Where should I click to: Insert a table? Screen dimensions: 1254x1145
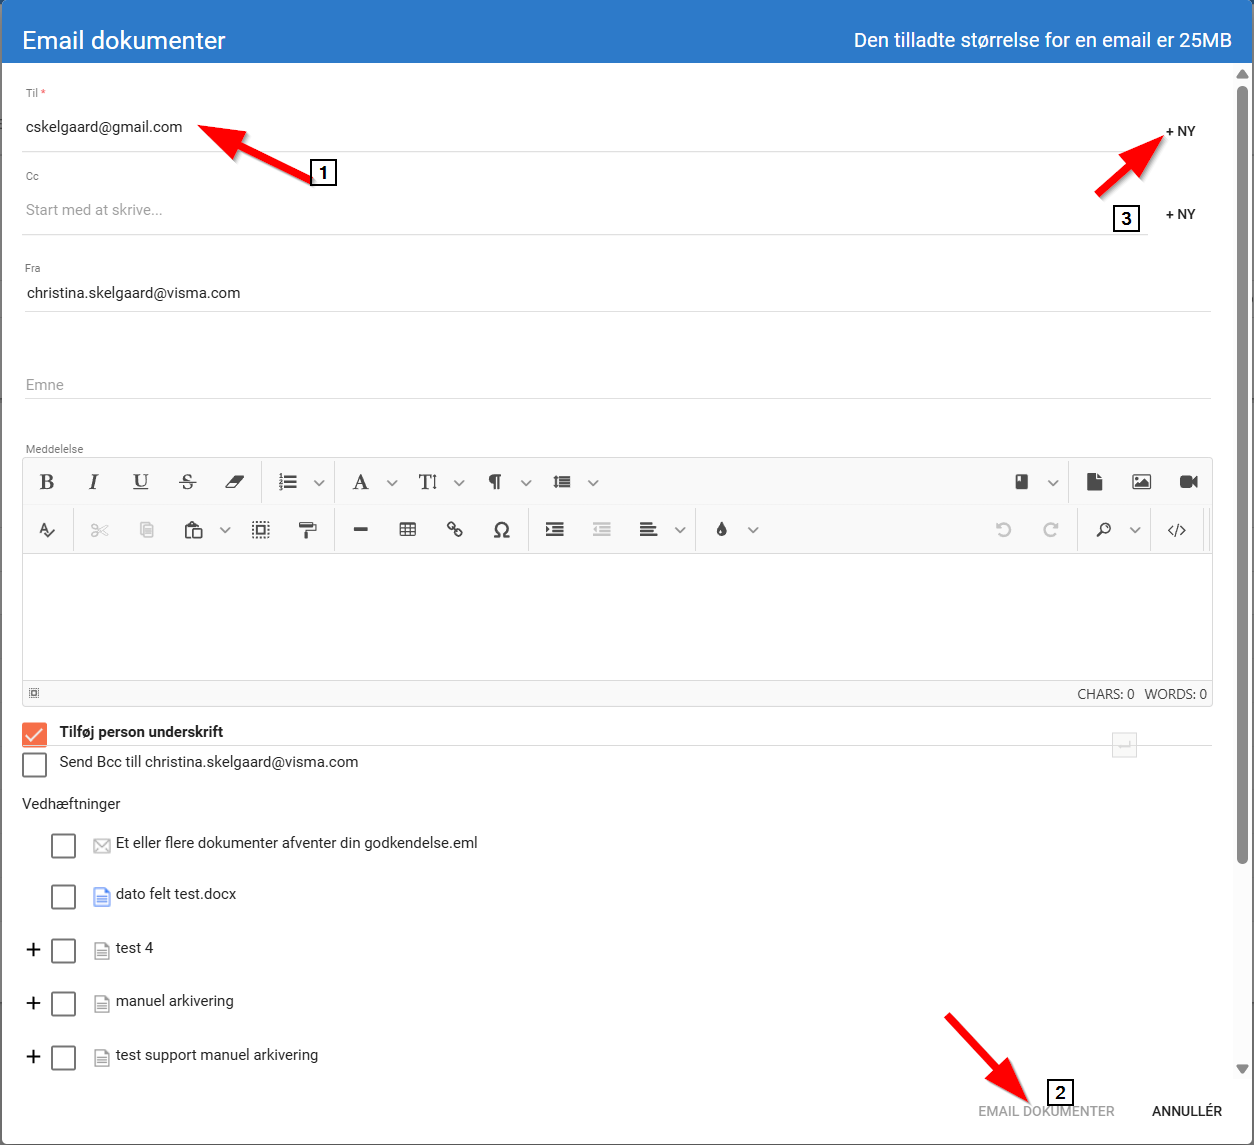pos(408,530)
